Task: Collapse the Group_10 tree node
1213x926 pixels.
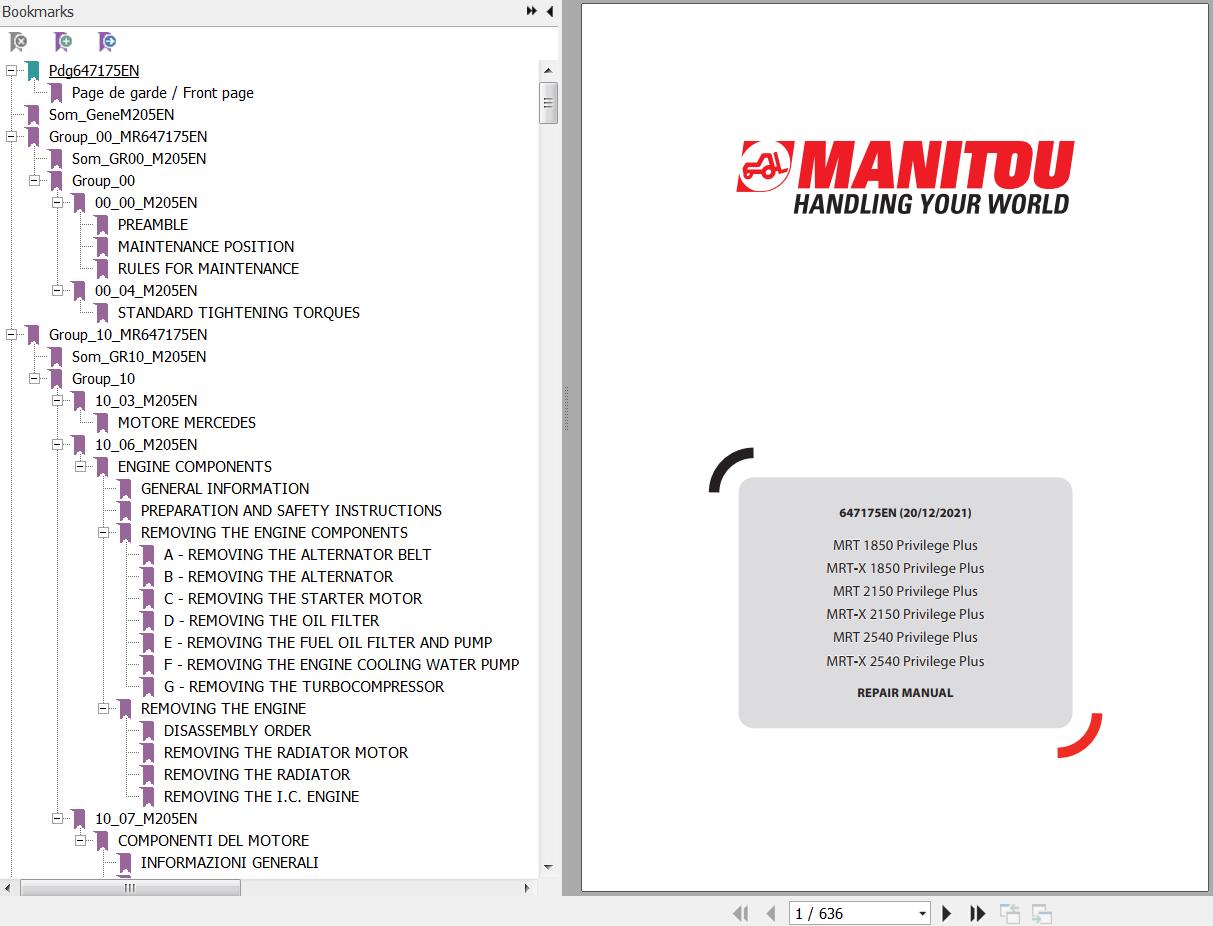Action: coord(34,378)
